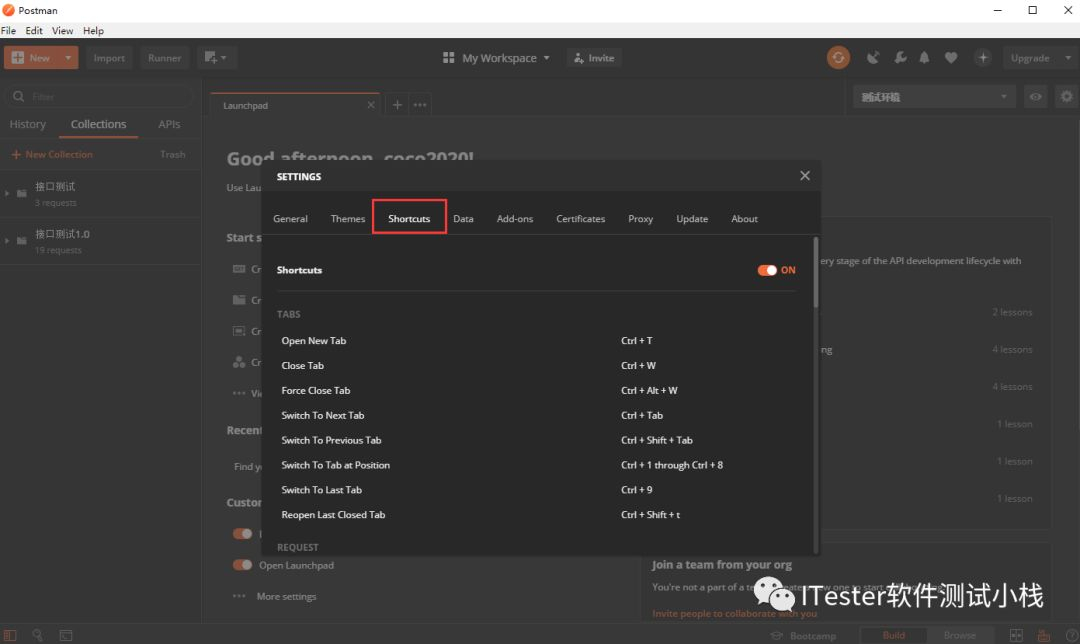Click the Upgrade button

pyautogui.click(x=1030, y=58)
